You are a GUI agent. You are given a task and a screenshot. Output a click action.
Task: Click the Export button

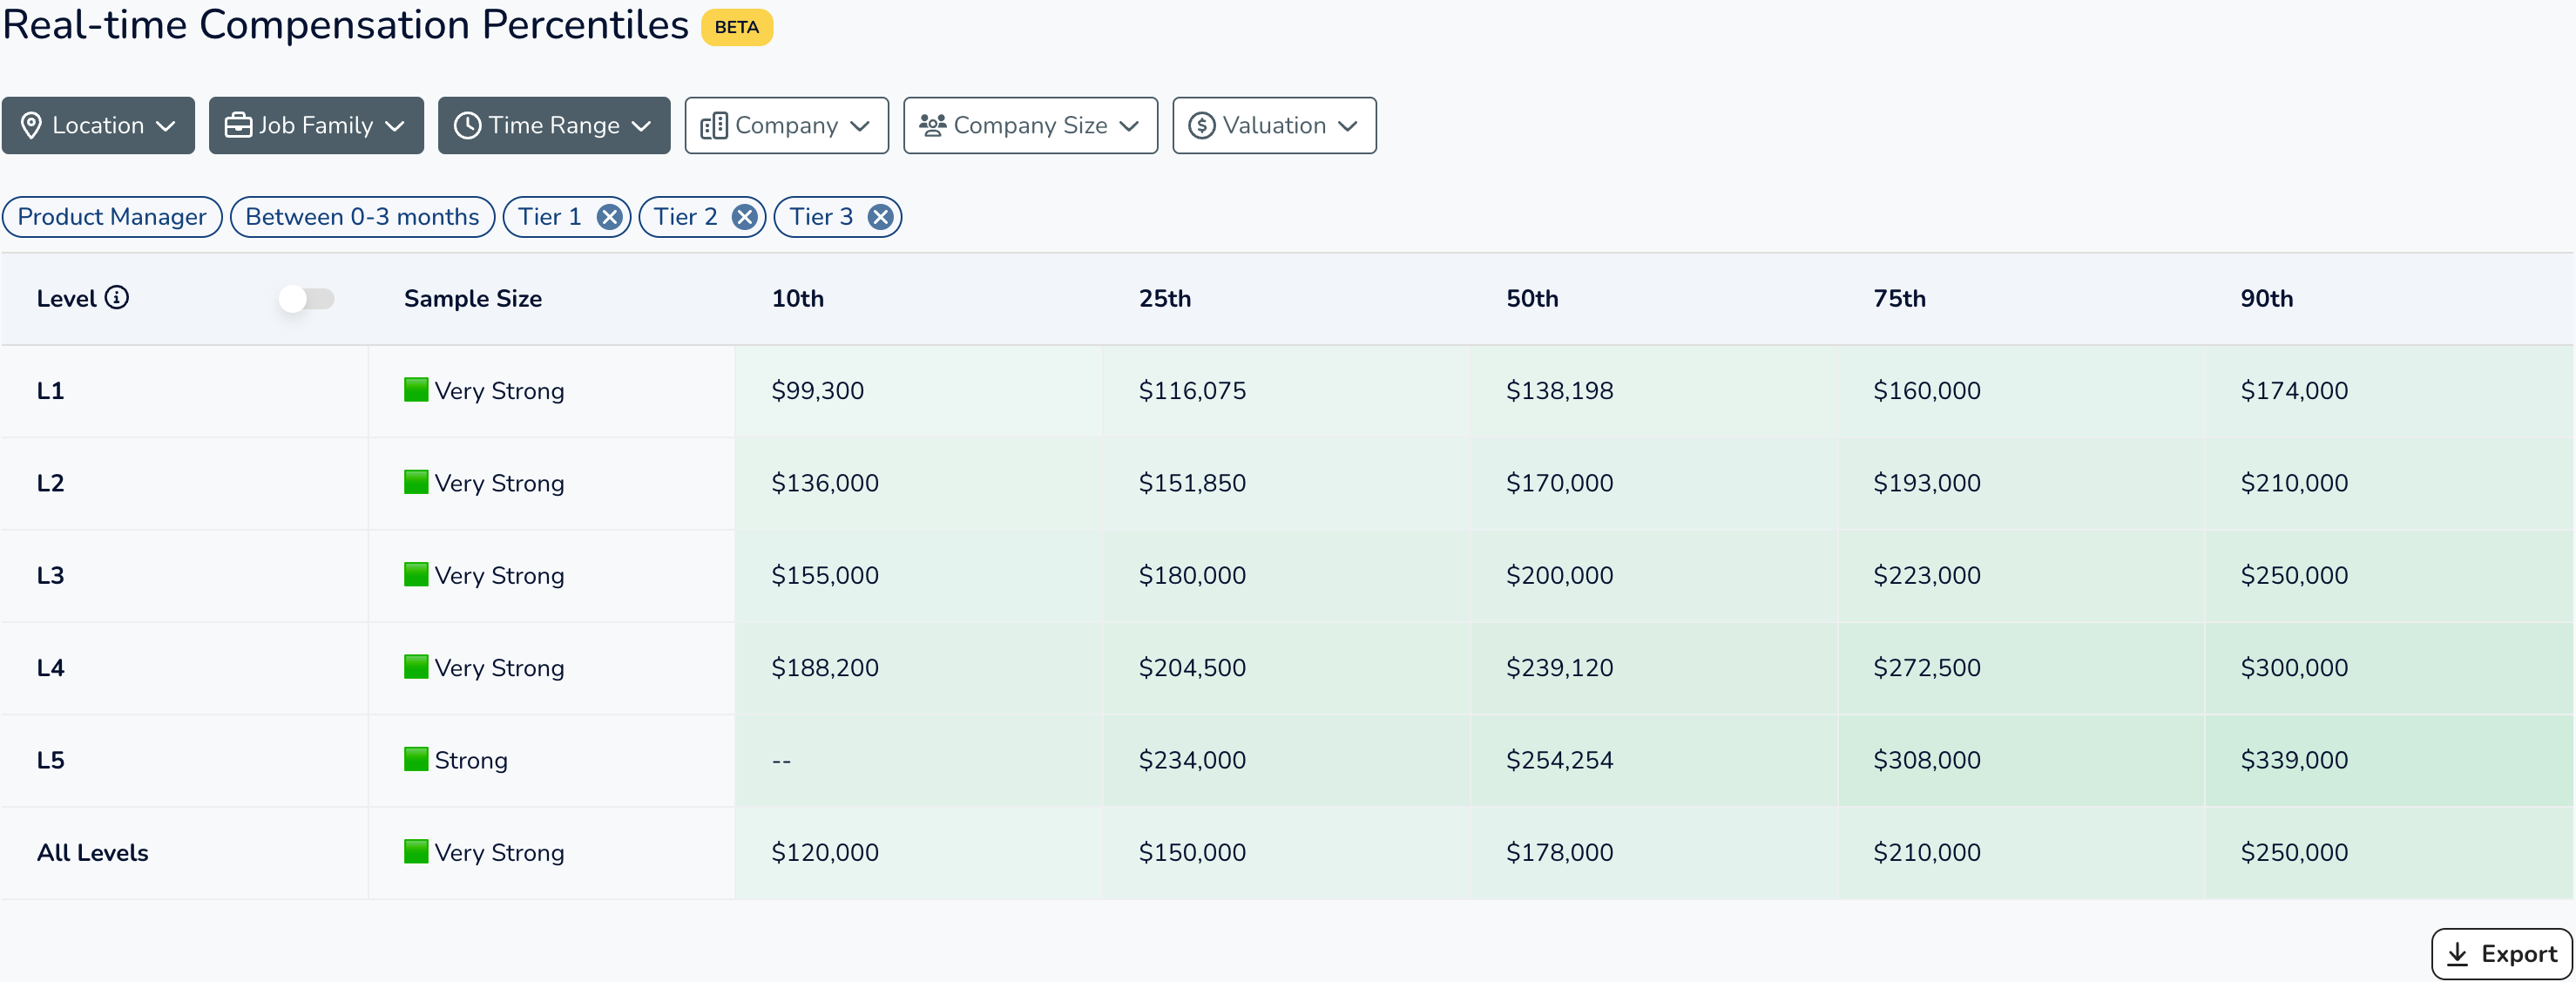(x=2501, y=954)
